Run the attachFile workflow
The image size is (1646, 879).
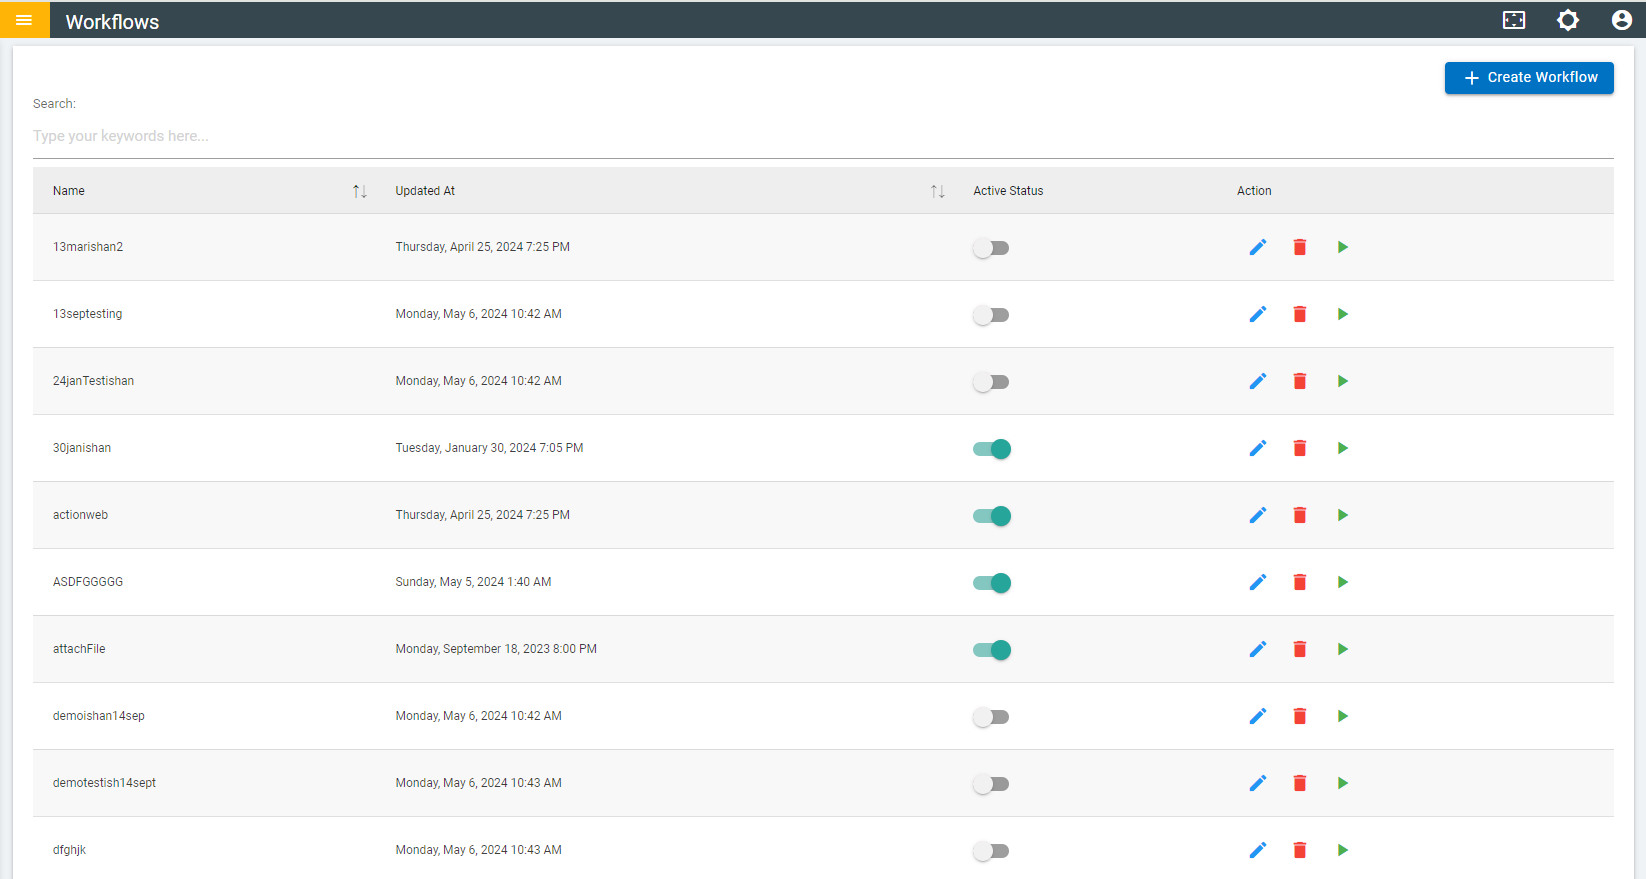[1343, 649]
